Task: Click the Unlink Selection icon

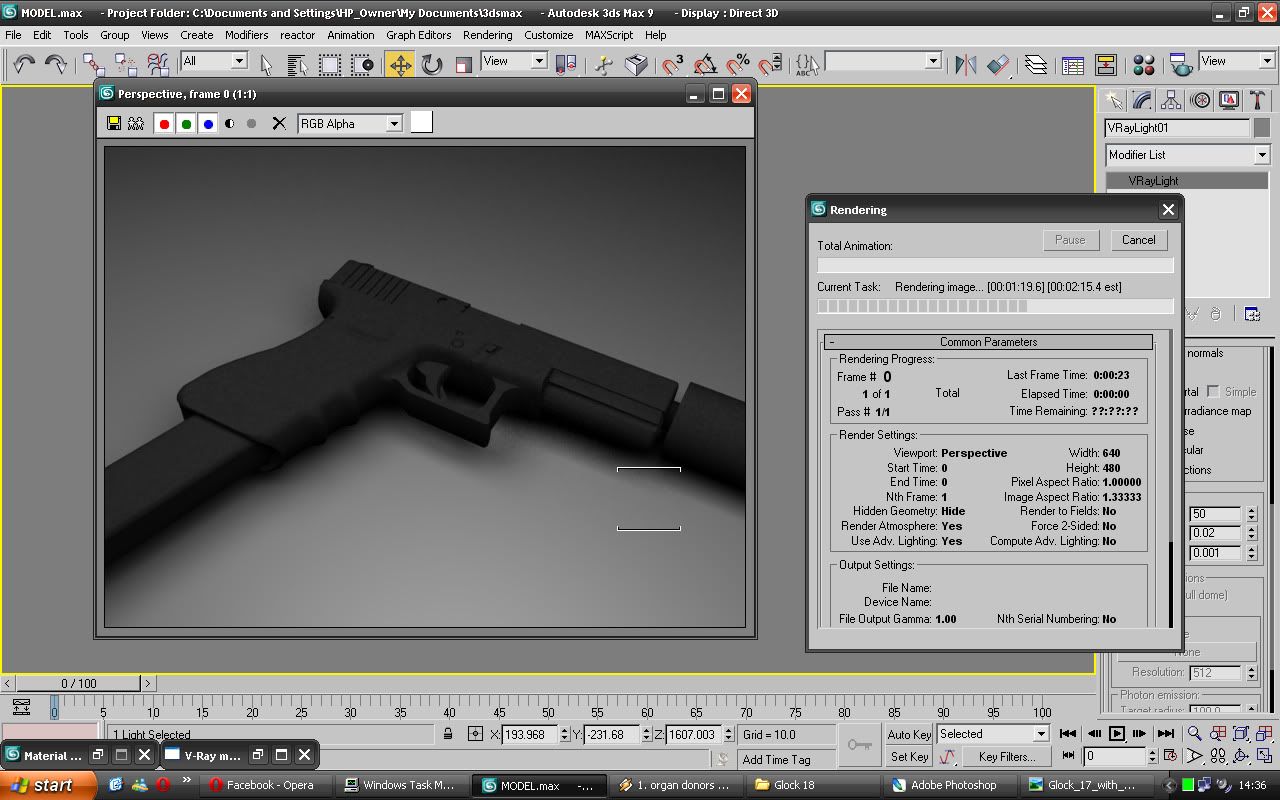Action: click(x=126, y=64)
